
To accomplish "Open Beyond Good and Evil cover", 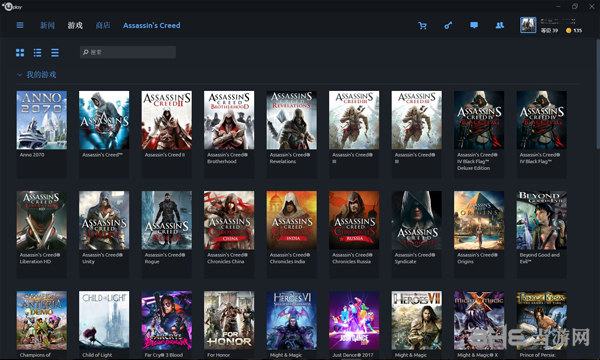I will point(541,220).
